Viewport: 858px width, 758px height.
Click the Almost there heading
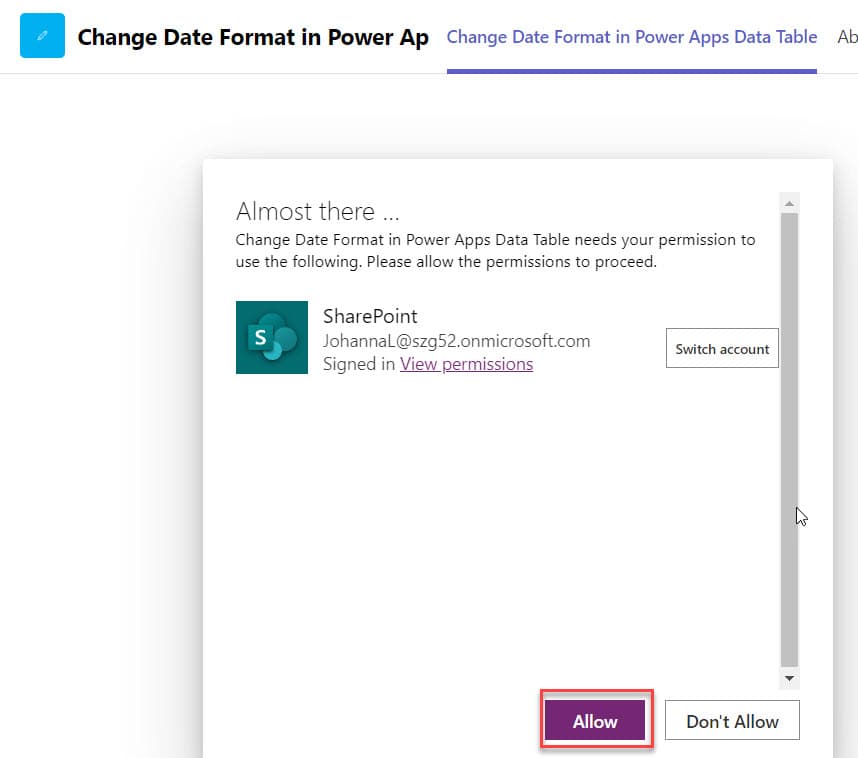click(317, 211)
